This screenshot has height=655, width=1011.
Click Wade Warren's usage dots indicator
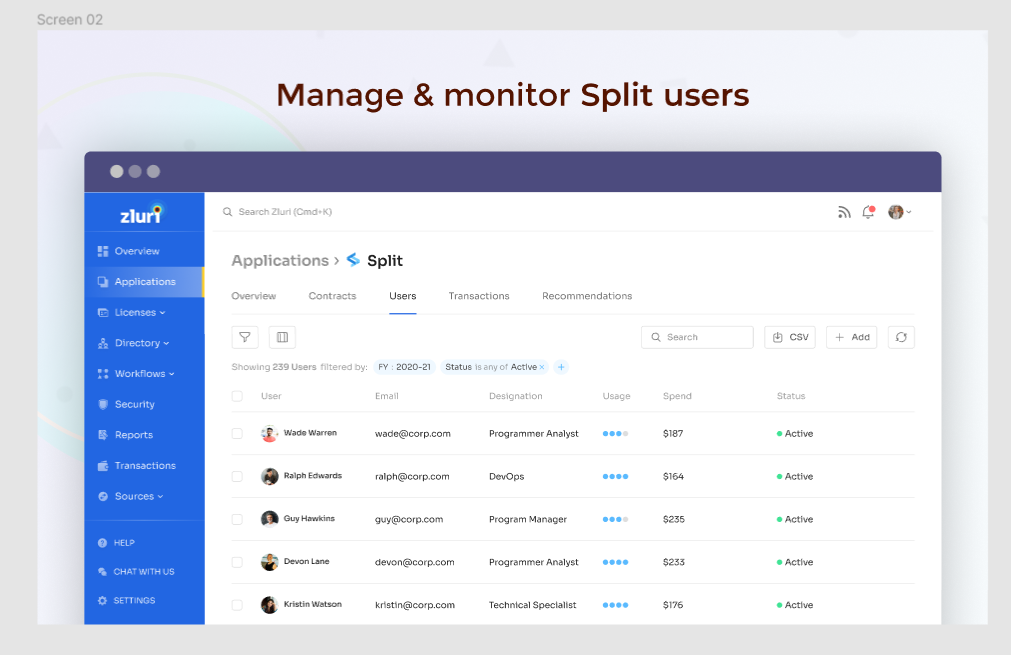click(x=615, y=434)
